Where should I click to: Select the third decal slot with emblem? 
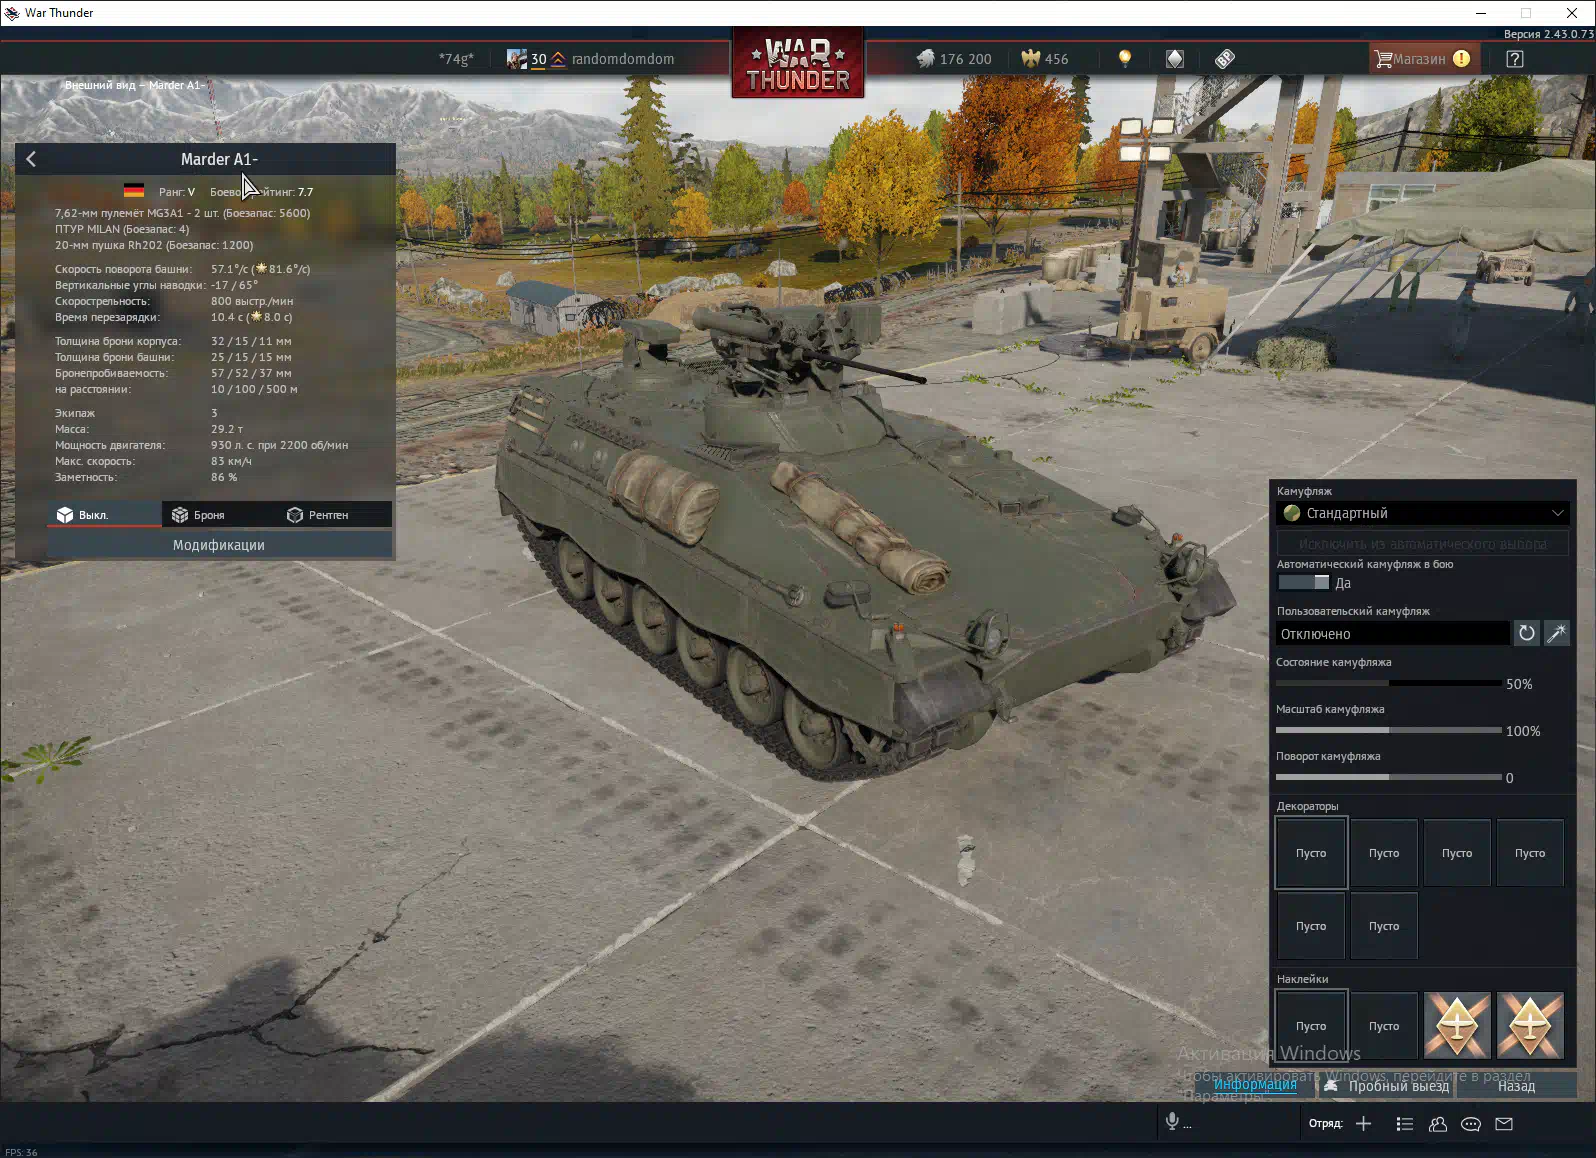pos(1457,1026)
